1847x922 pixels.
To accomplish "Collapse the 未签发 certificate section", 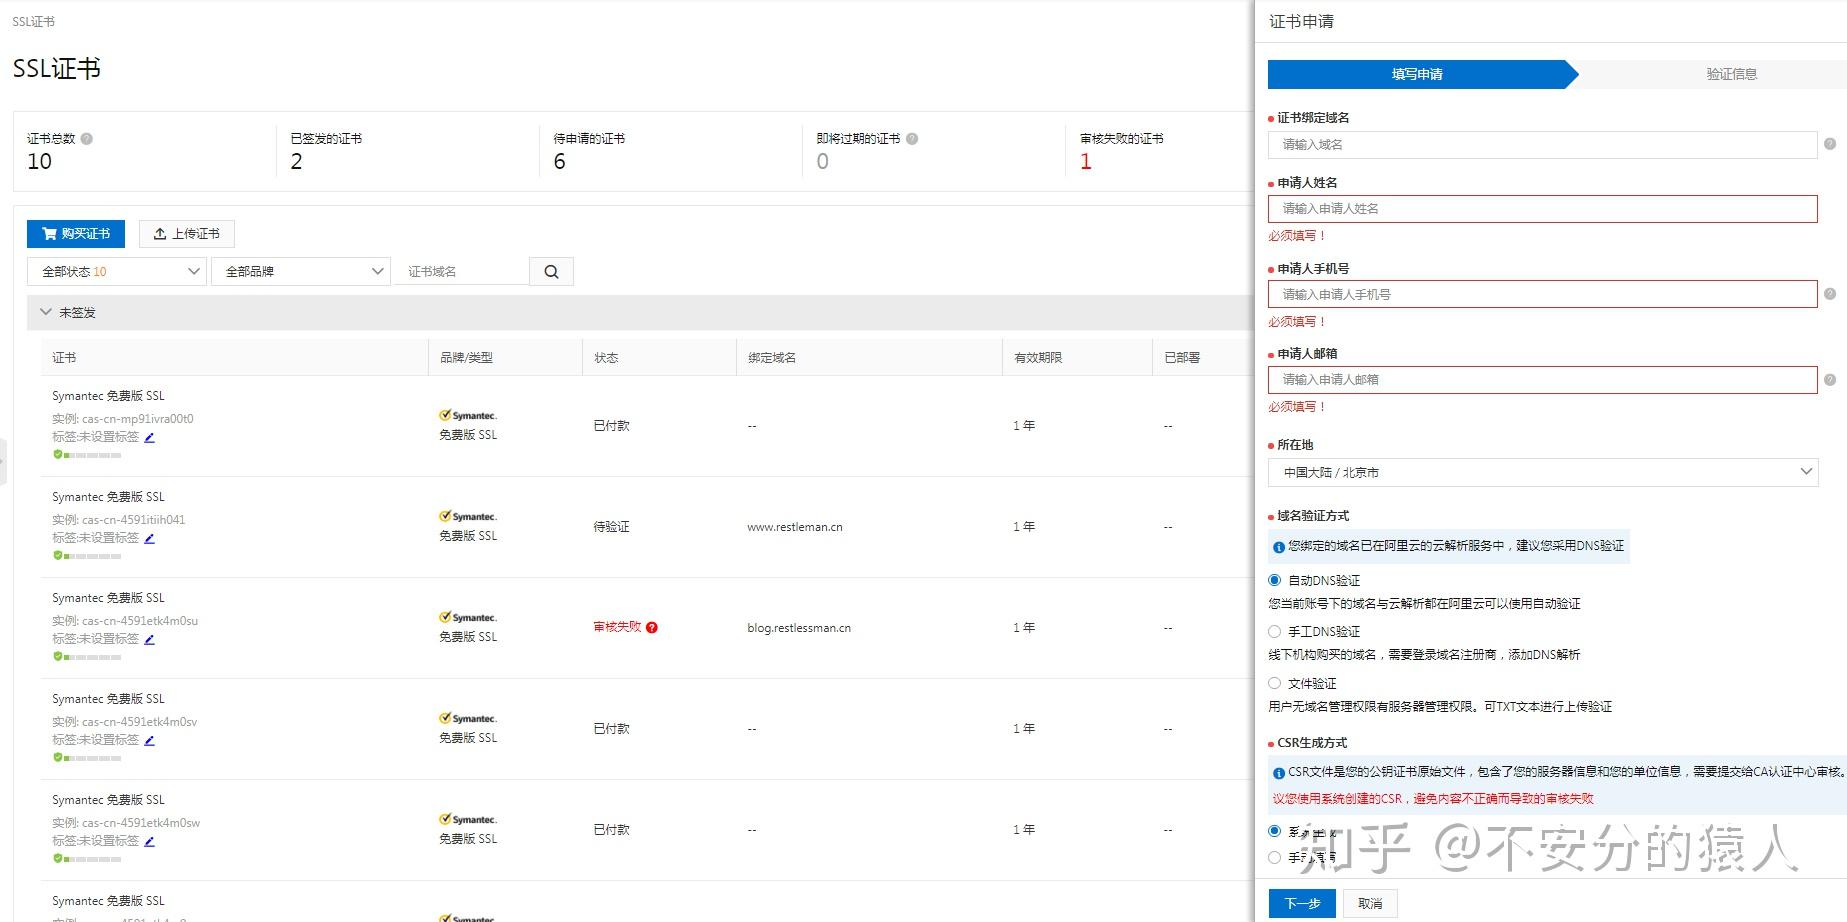I will pos(46,311).
